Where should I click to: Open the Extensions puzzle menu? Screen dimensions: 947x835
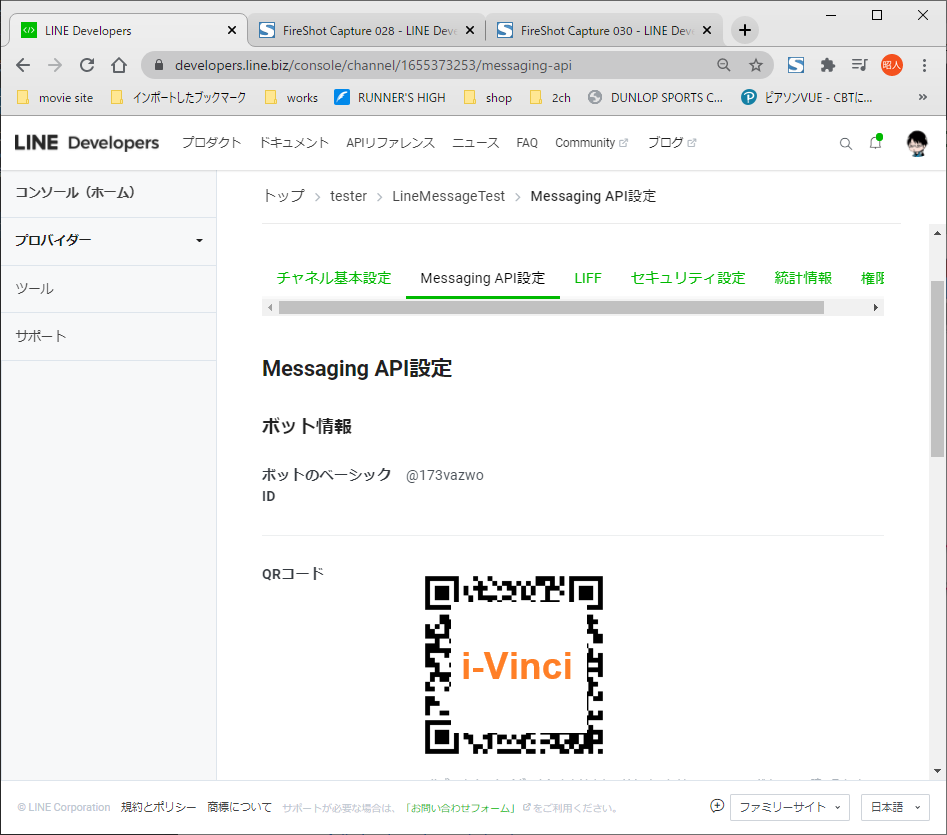click(827, 65)
